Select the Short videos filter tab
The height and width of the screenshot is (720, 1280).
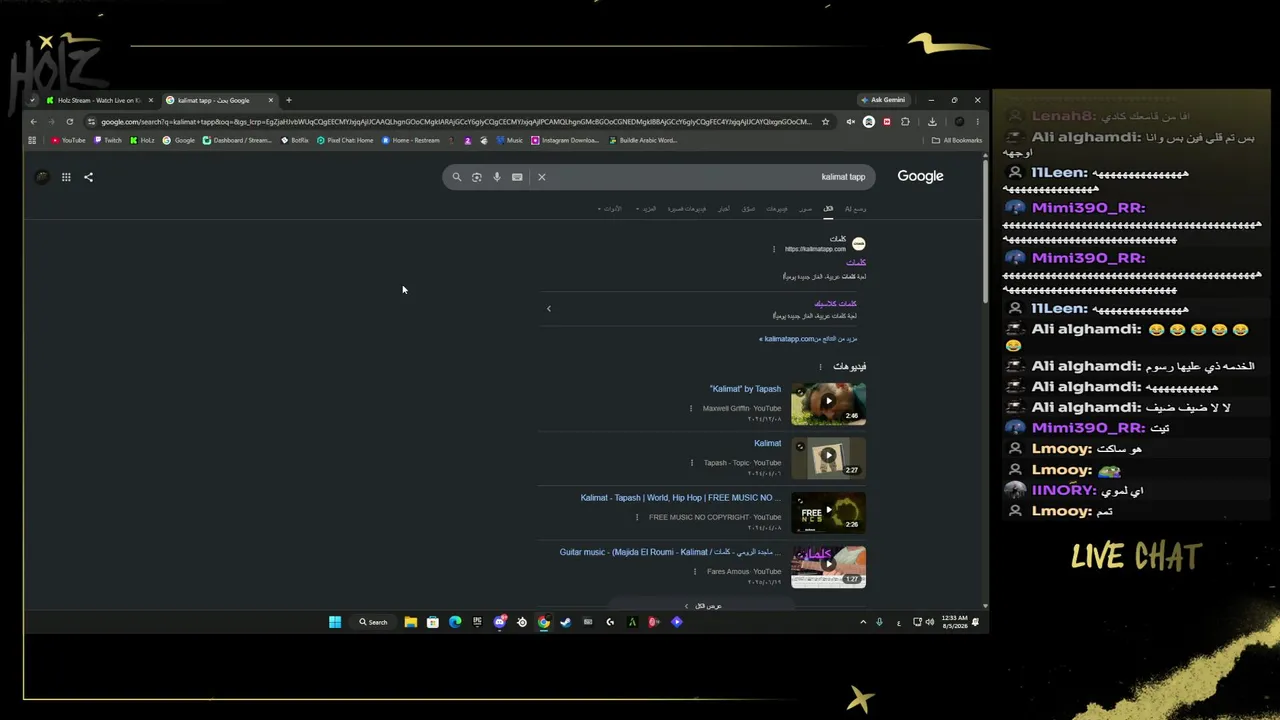pyautogui.click(x=687, y=209)
